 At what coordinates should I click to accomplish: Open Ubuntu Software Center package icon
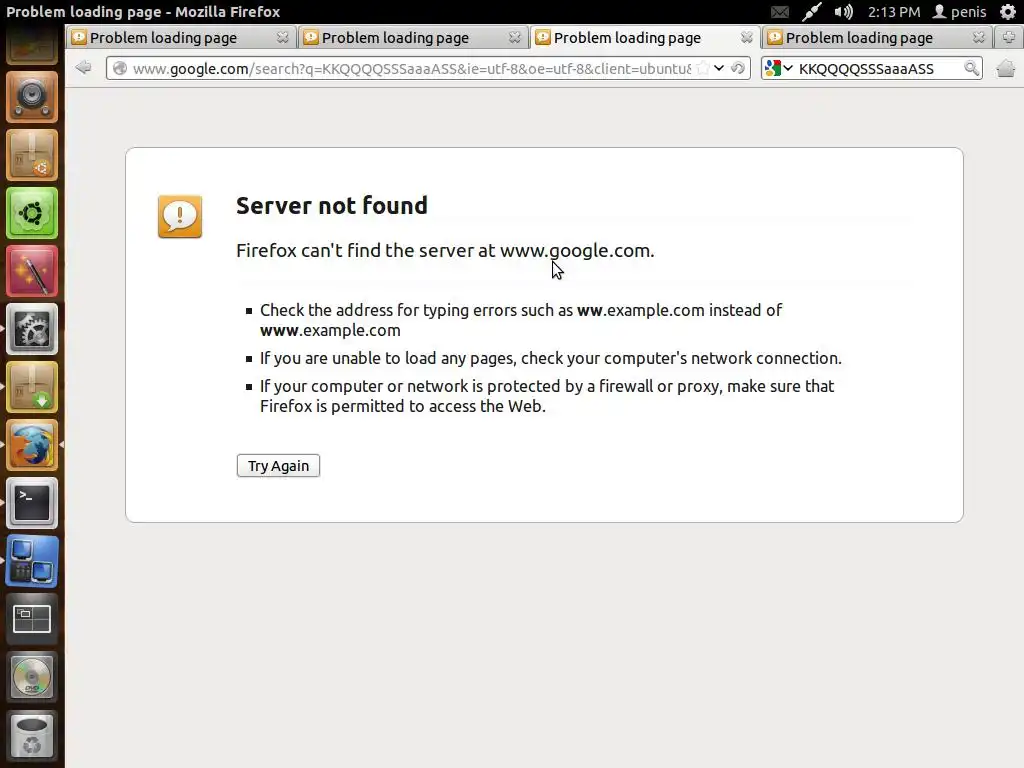tap(32, 155)
